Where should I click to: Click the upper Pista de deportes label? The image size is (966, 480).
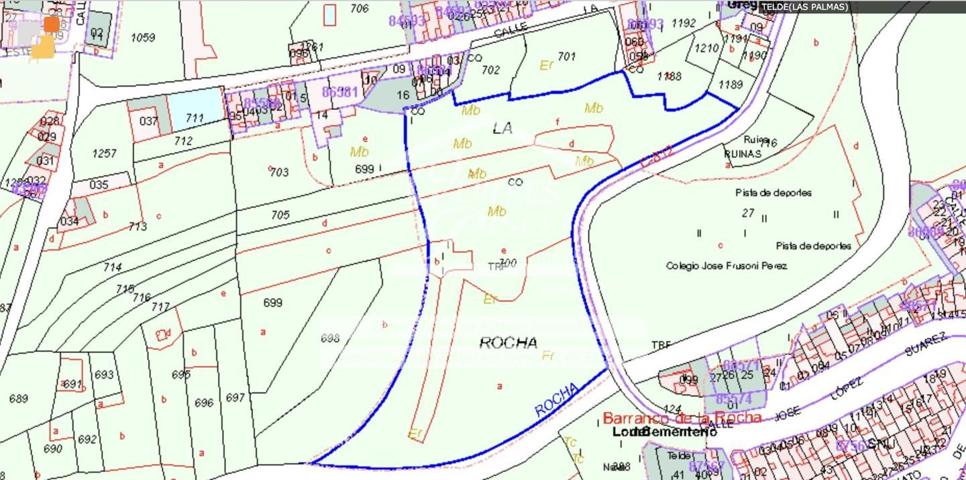(773, 192)
